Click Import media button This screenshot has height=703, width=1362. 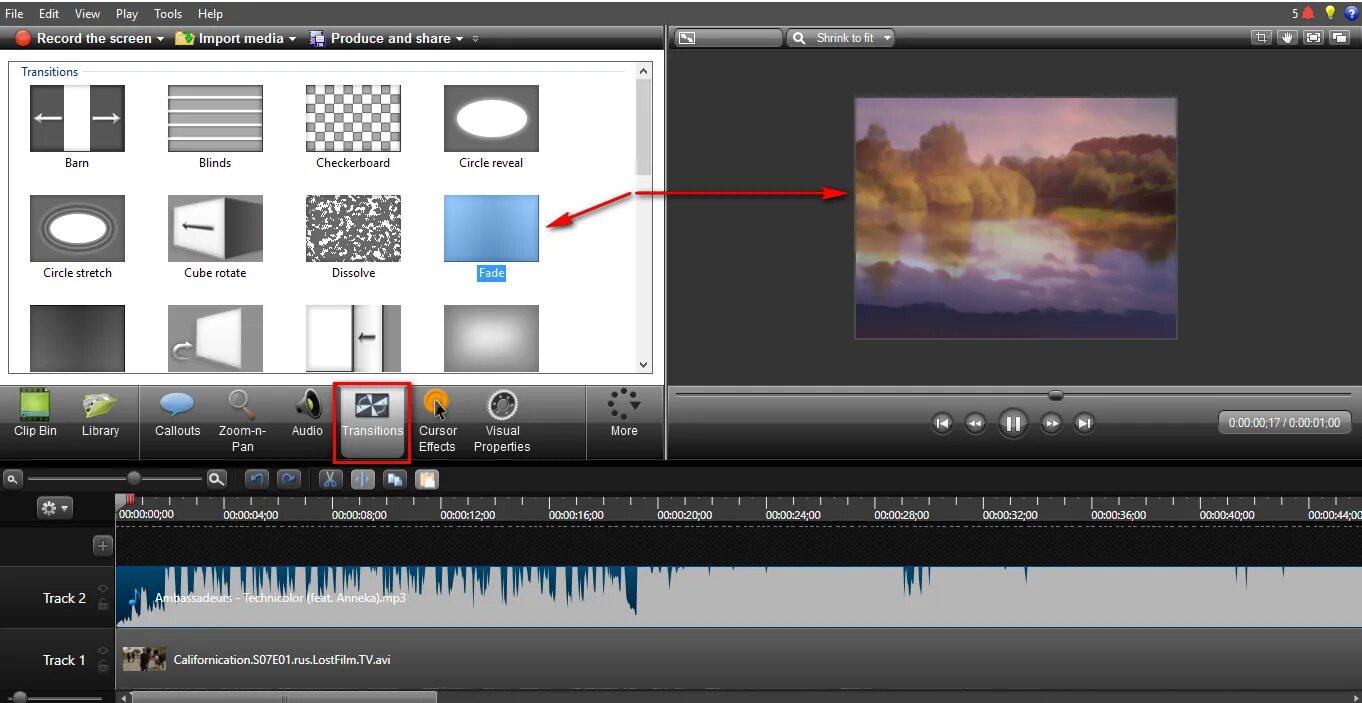tap(229, 38)
